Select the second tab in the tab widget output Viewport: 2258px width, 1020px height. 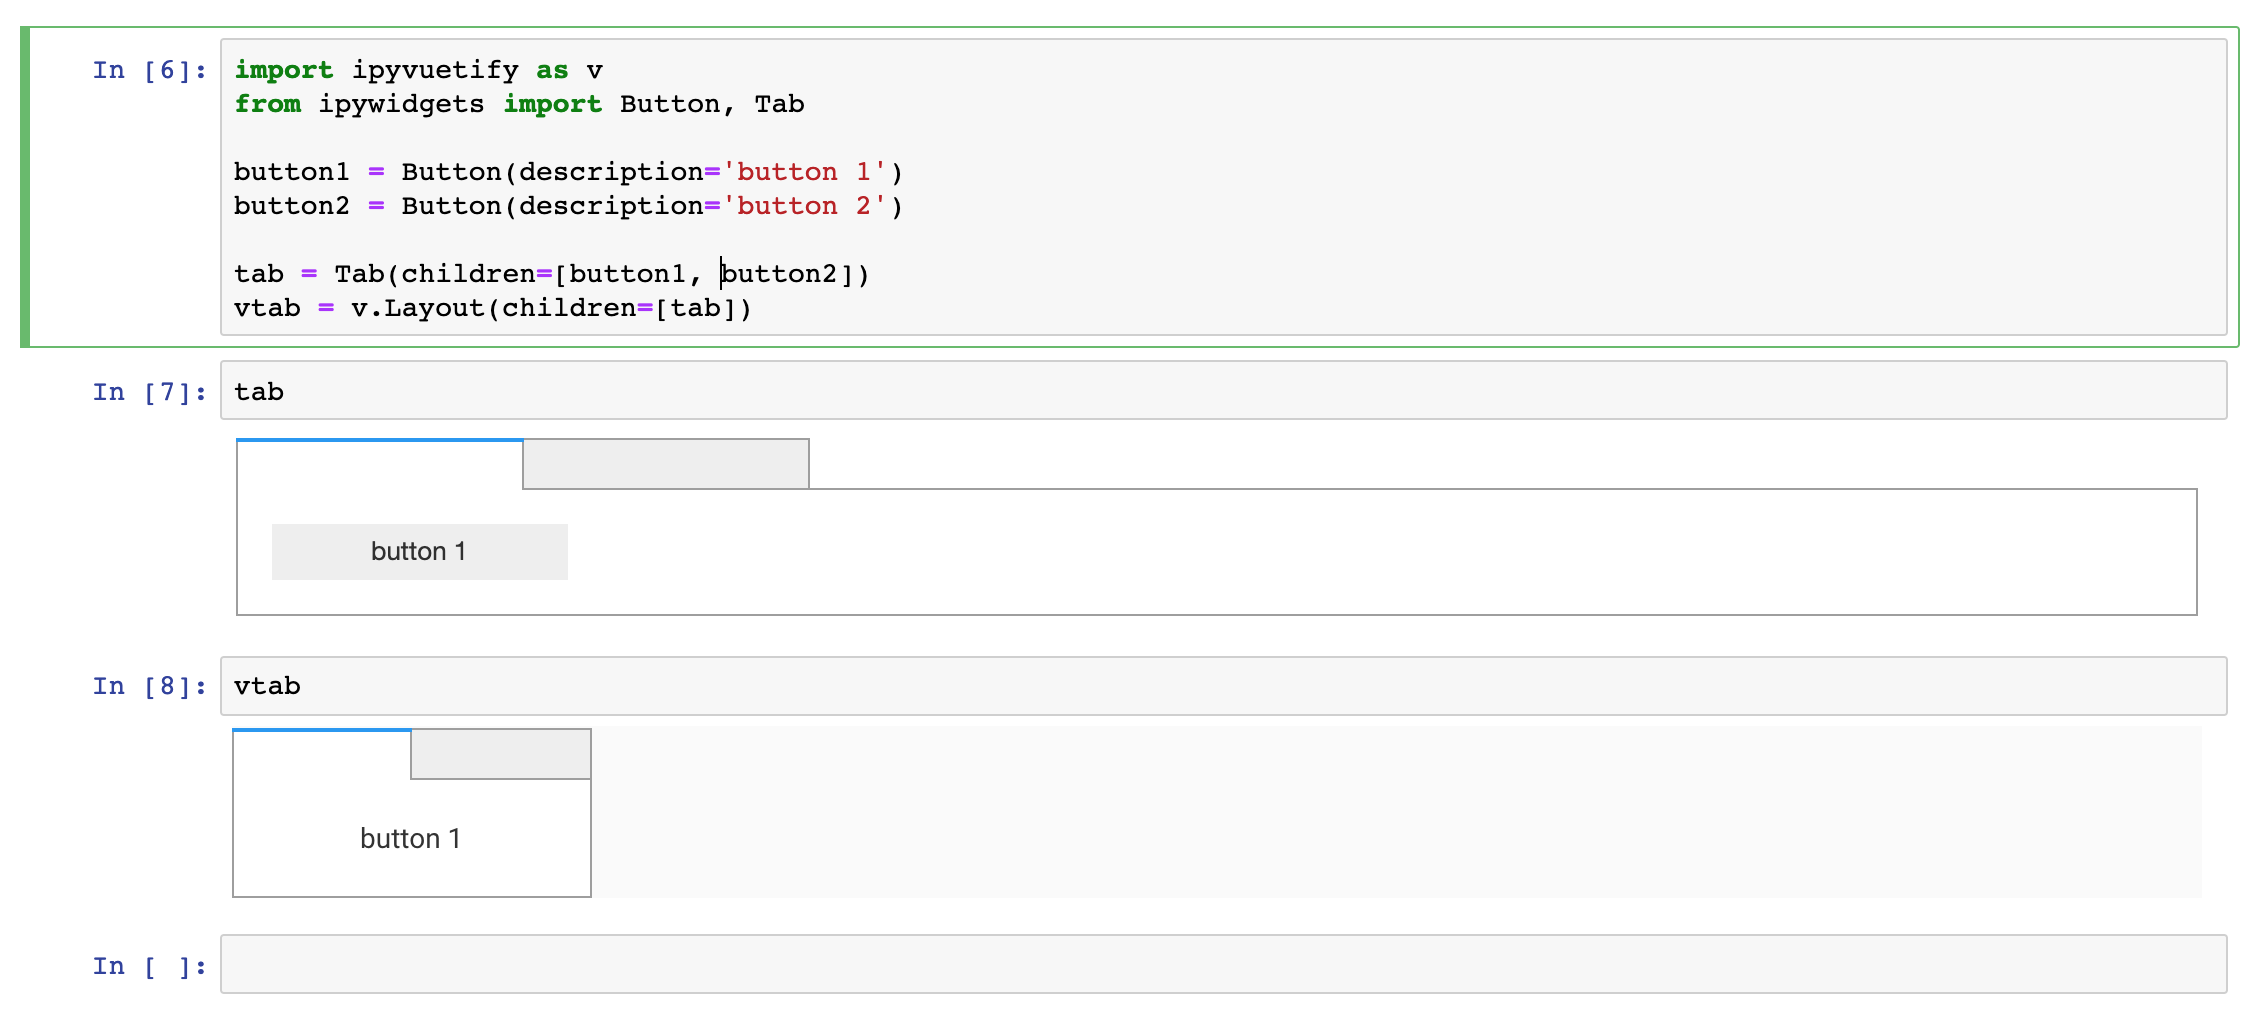pyautogui.click(x=665, y=464)
